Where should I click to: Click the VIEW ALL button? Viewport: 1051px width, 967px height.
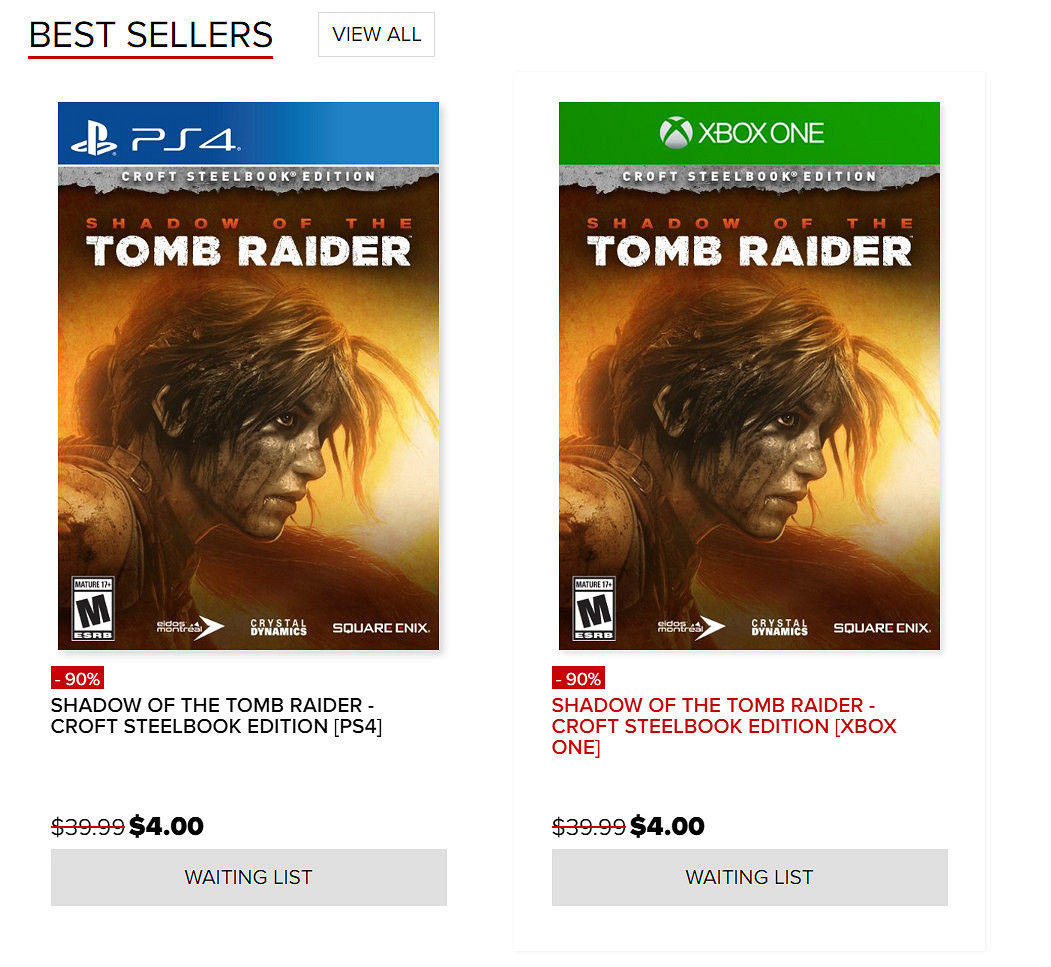point(376,35)
